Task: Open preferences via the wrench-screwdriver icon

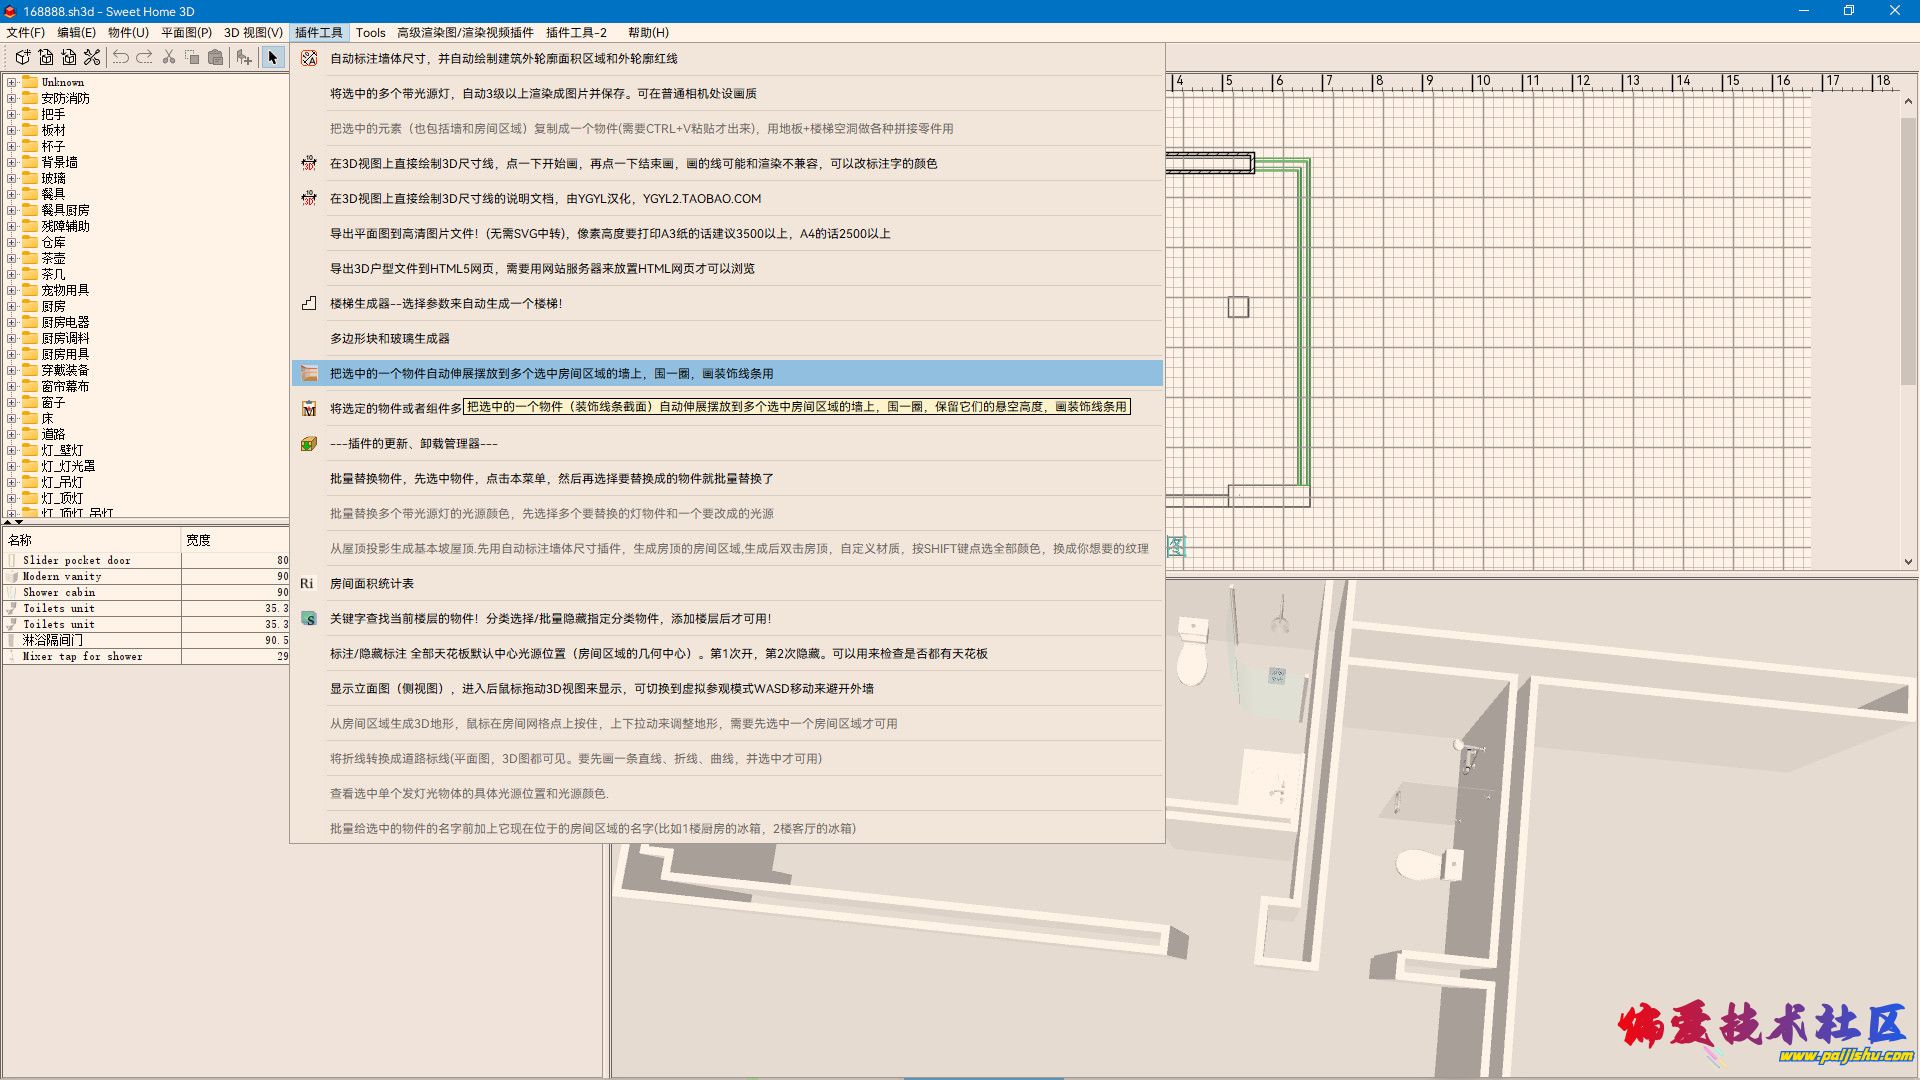Action: 92,57
